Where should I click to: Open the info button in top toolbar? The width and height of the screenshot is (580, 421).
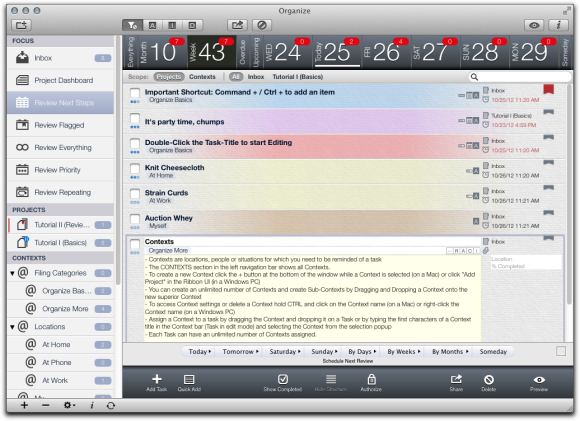pos(559,25)
